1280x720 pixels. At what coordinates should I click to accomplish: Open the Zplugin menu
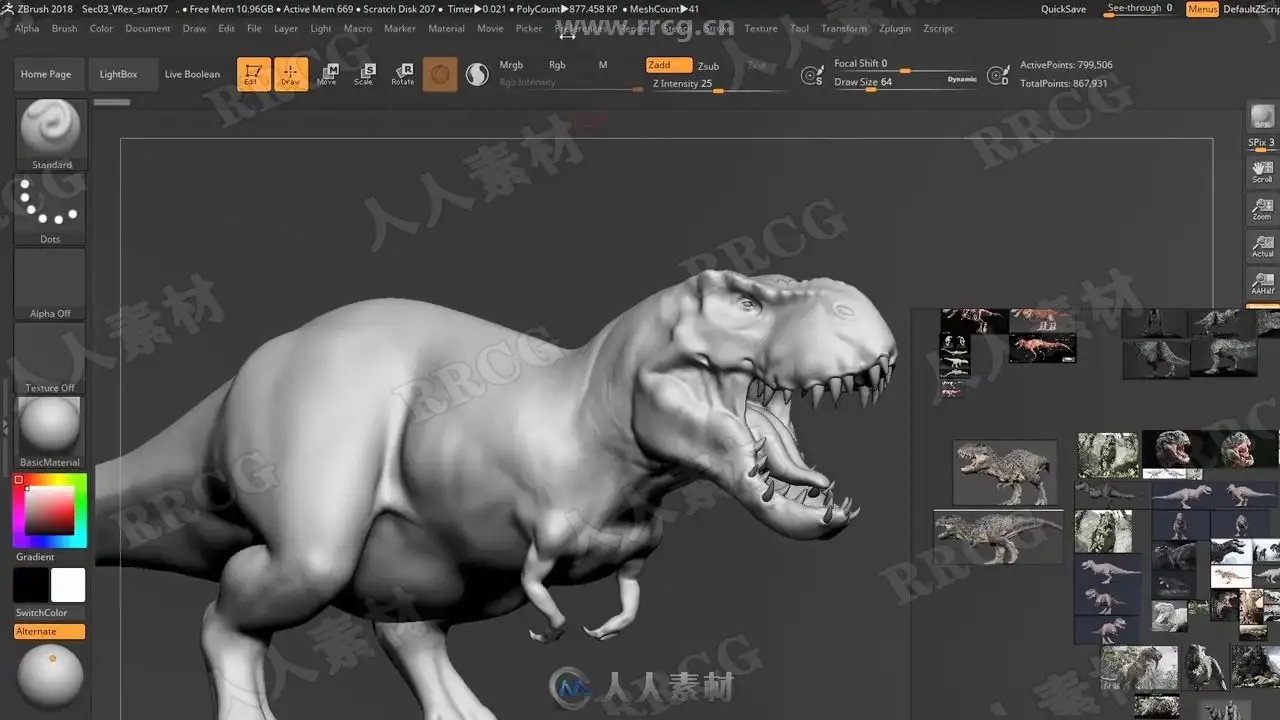coord(895,28)
